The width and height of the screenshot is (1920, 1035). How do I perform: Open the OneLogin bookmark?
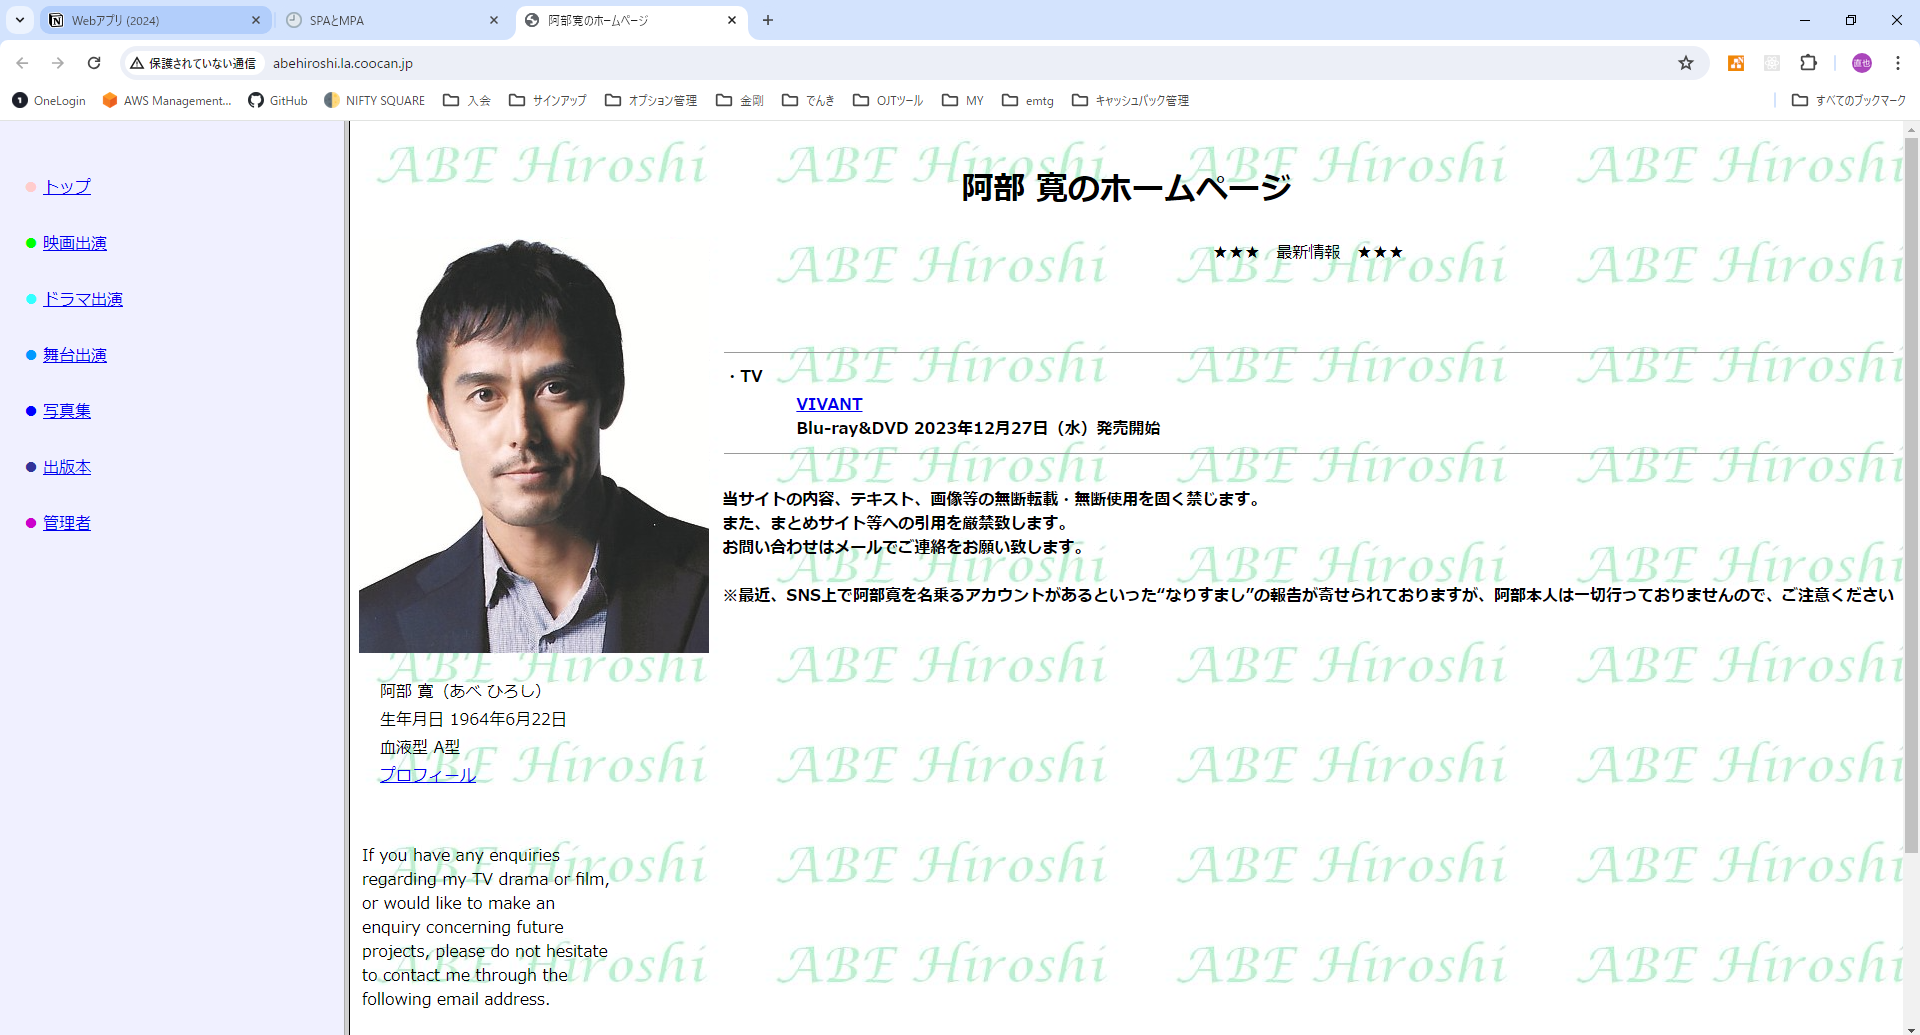point(49,100)
